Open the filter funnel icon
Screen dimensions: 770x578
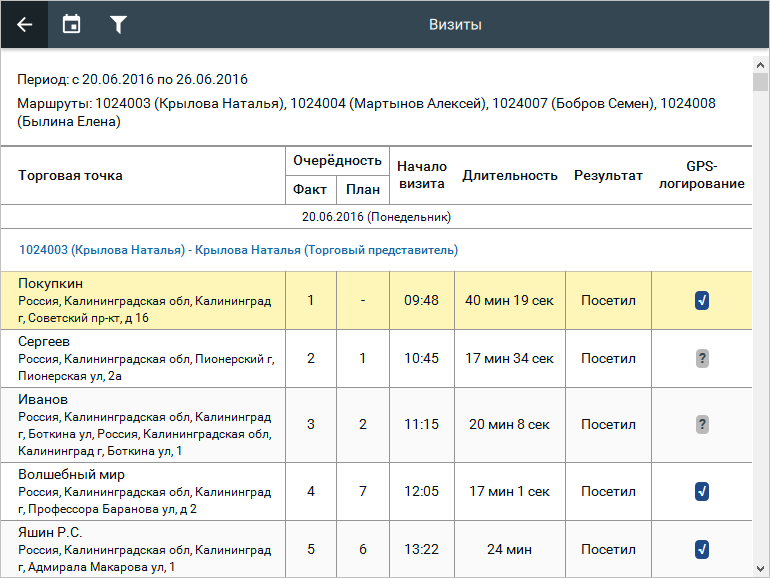118,24
